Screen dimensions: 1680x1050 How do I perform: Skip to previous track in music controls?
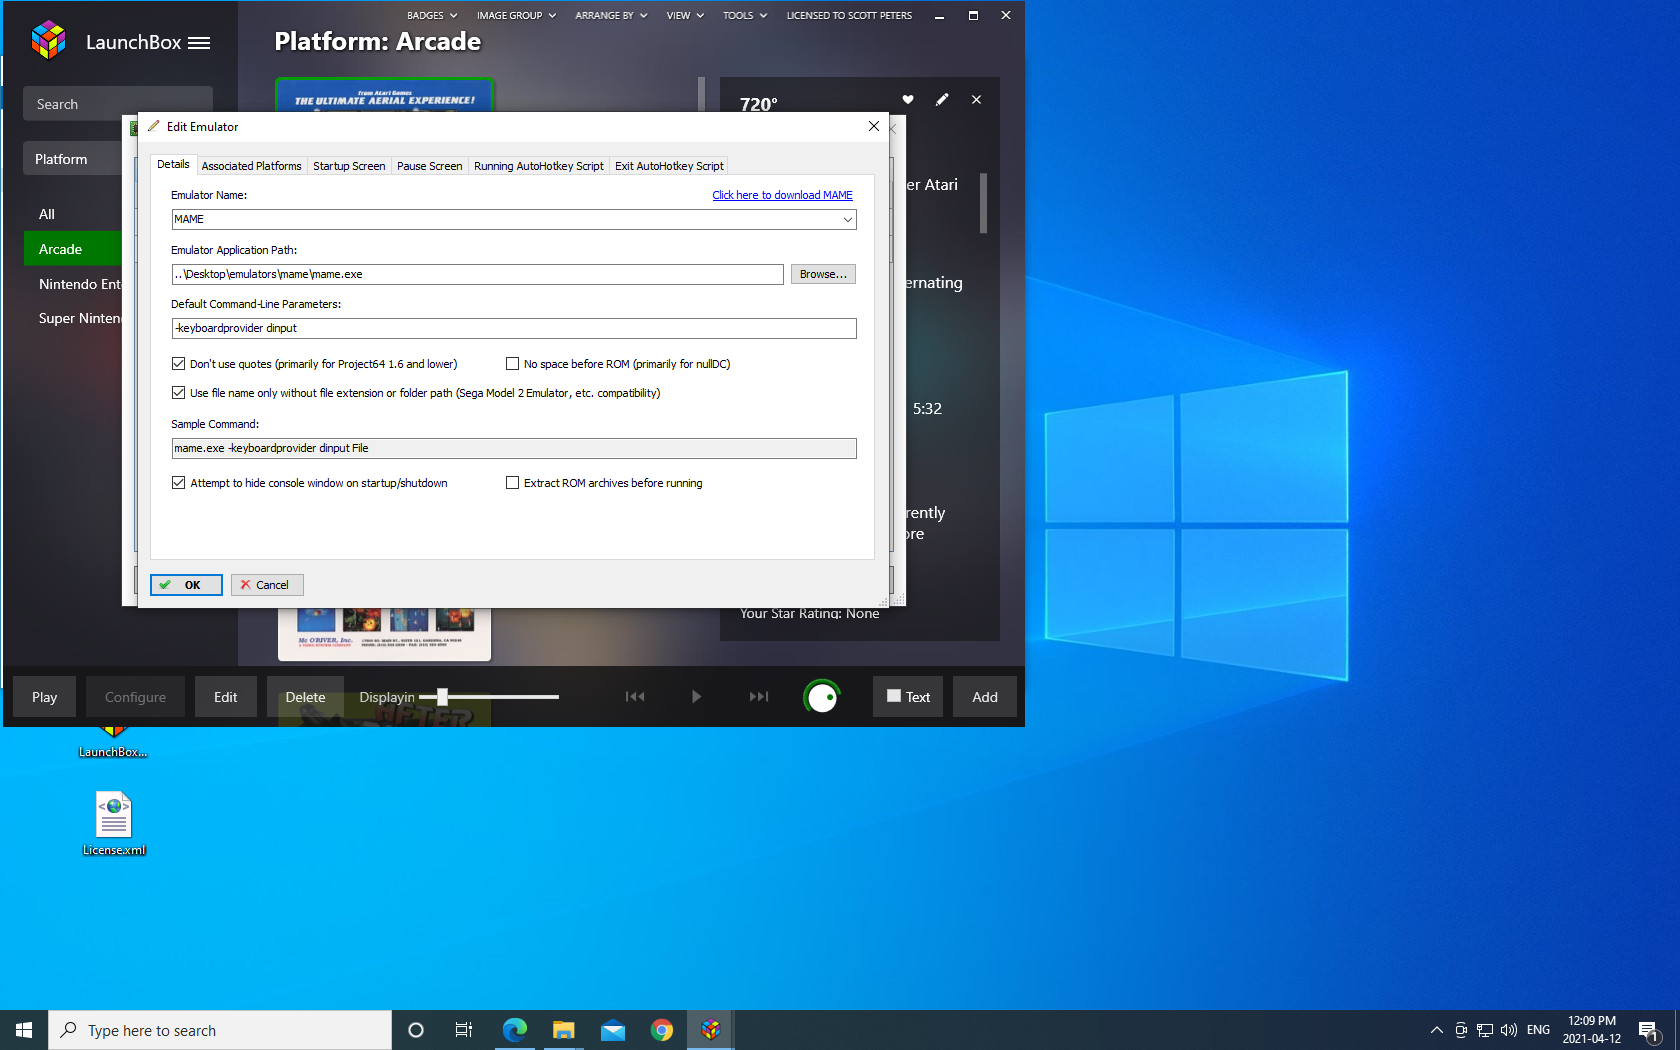[x=635, y=697]
